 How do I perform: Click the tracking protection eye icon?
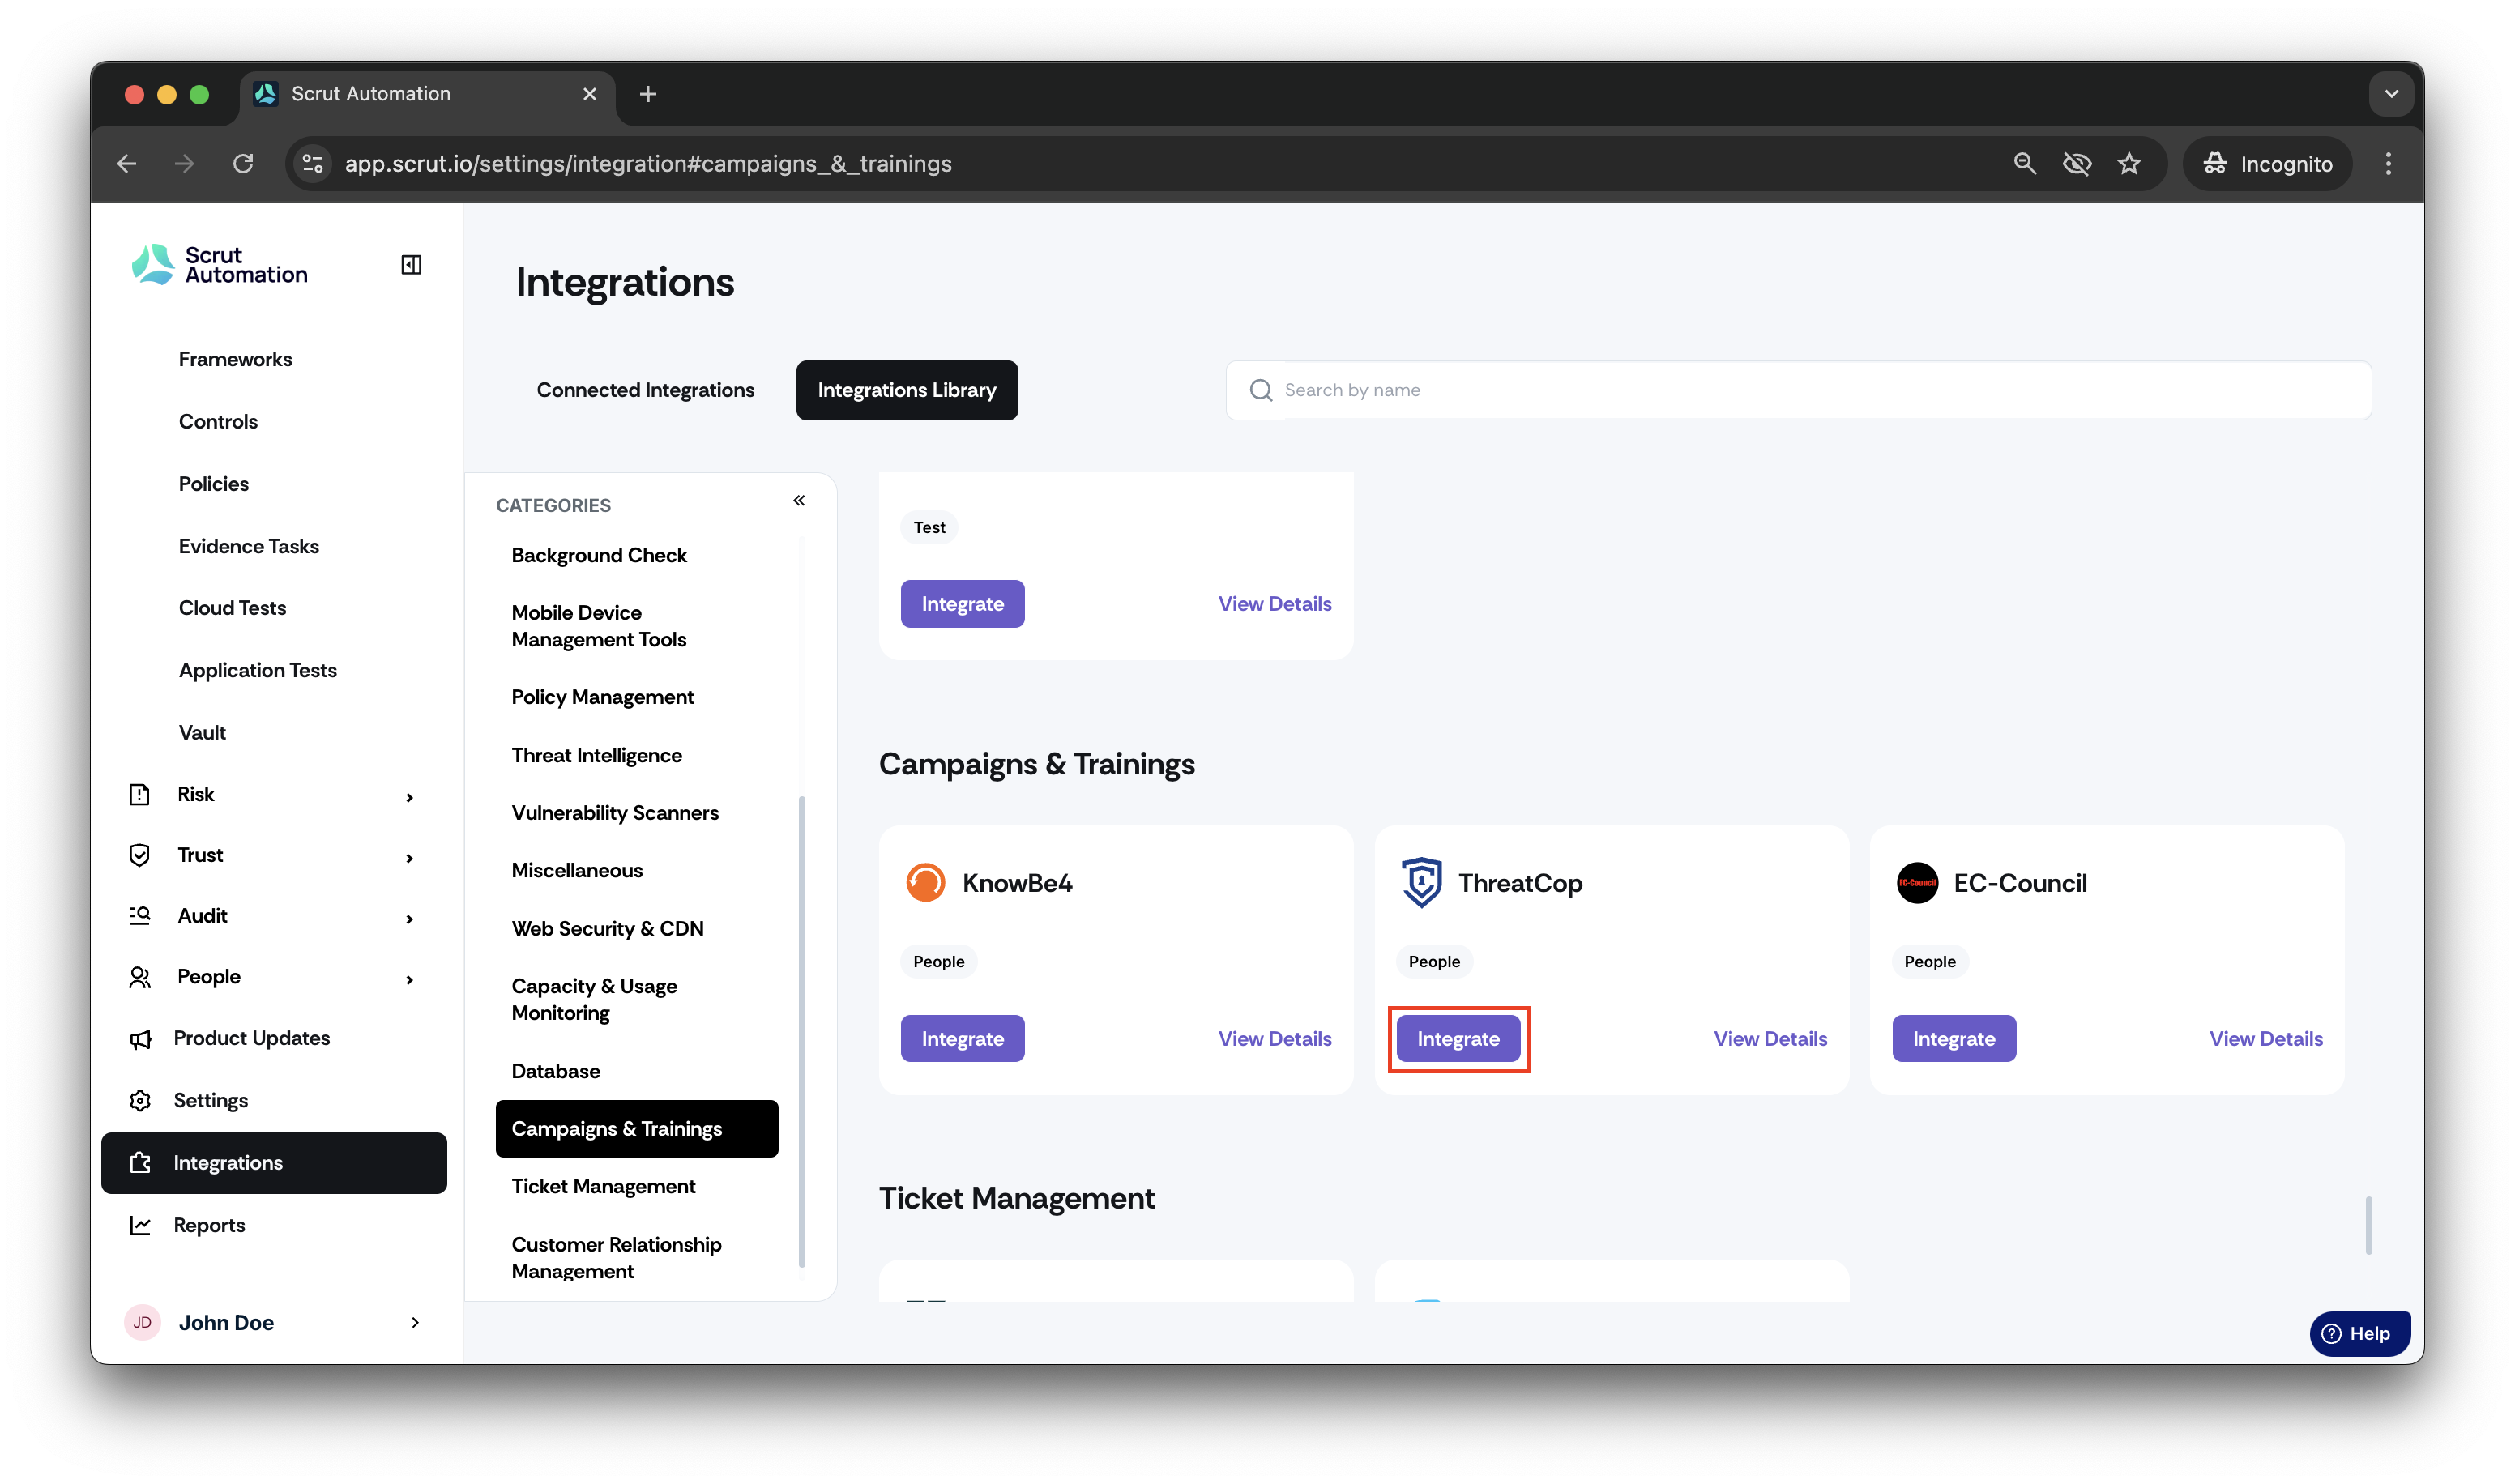pyautogui.click(x=2077, y=164)
